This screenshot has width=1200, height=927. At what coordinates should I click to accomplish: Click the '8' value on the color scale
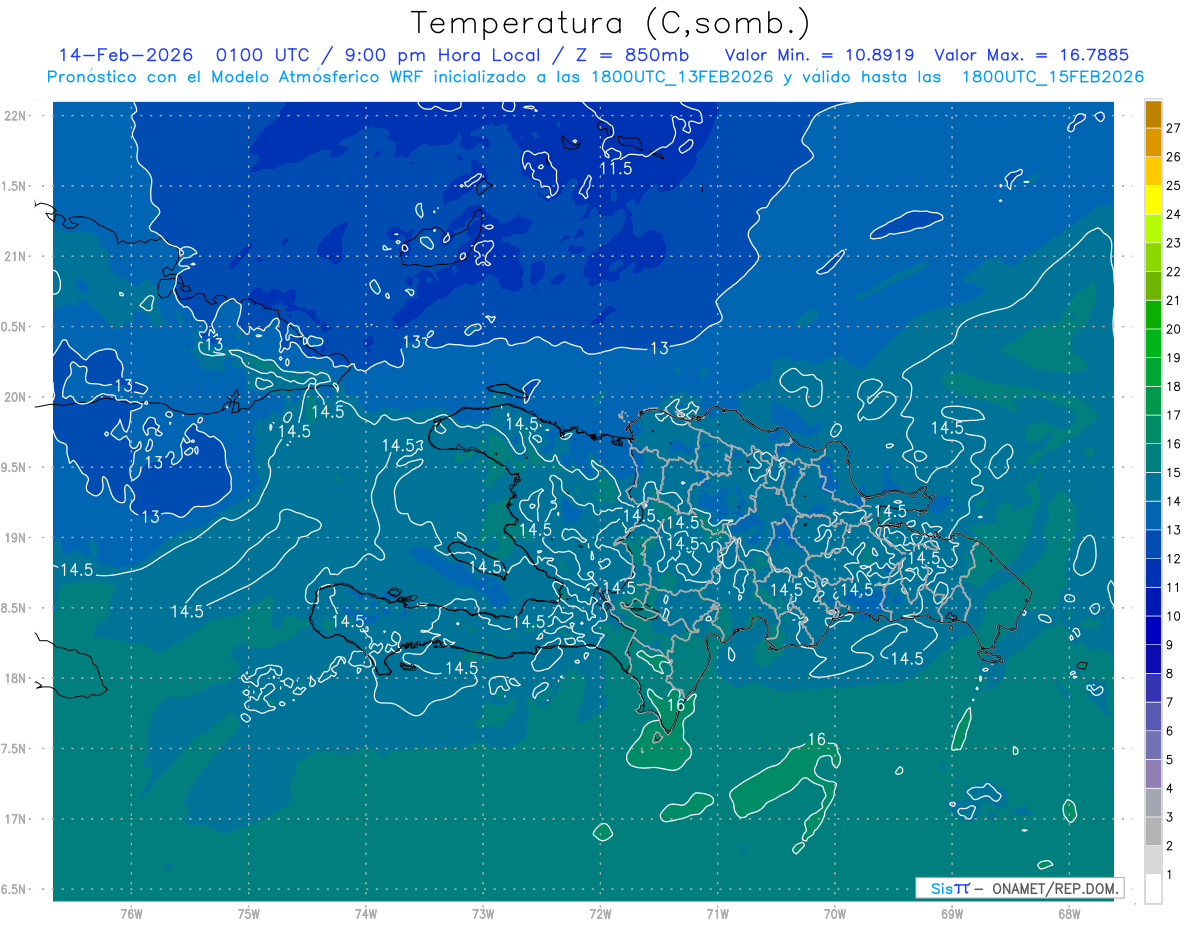[x=1170, y=674]
